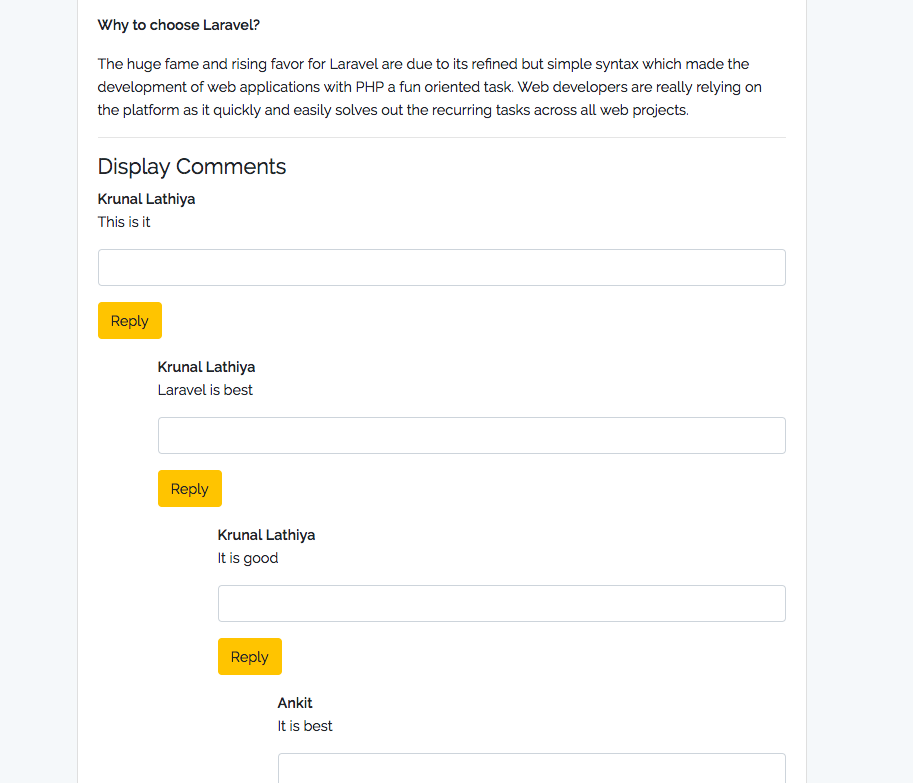Screen dimensions: 913x783
Task: Click Krunal Lathiya name above "It is good"
Action: click(x=267, y=535)
